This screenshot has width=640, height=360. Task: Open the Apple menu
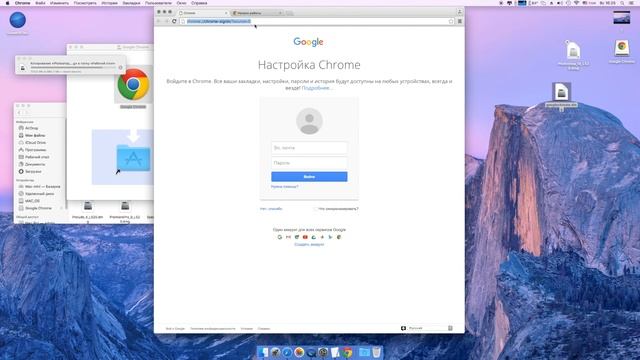(7, 3)
